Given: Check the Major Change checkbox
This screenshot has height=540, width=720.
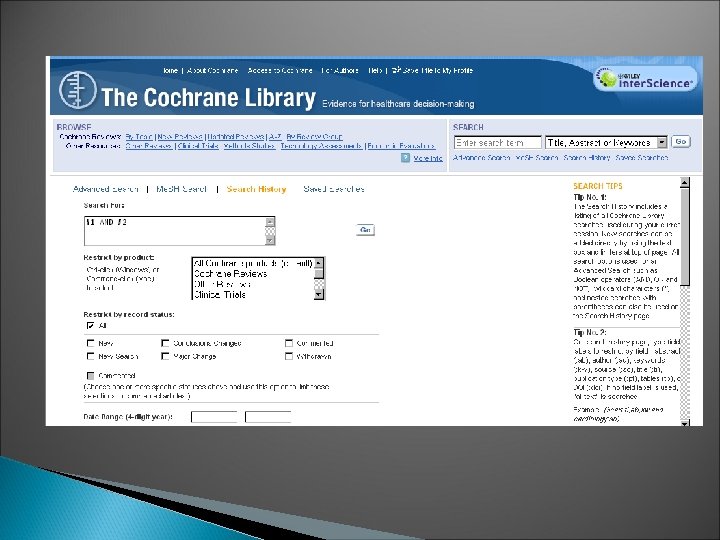Looking at the screenshot, I should (165, 356).
